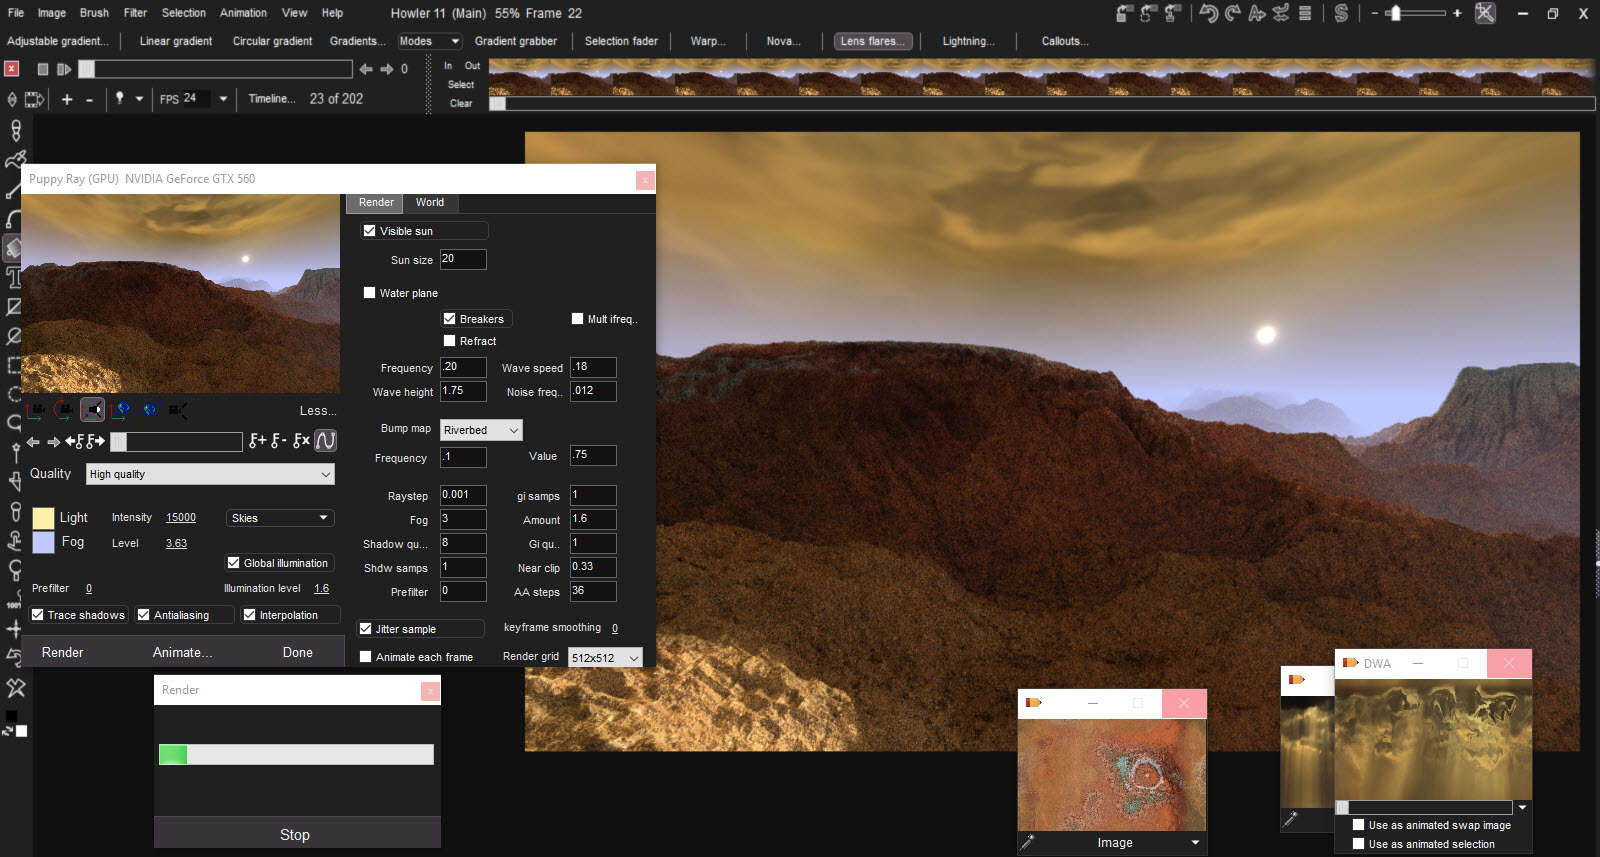Screen dimensions: 1600x857
Task: Open the Quality dropdown
Action: pyautogui.click(x=210, y=474)
